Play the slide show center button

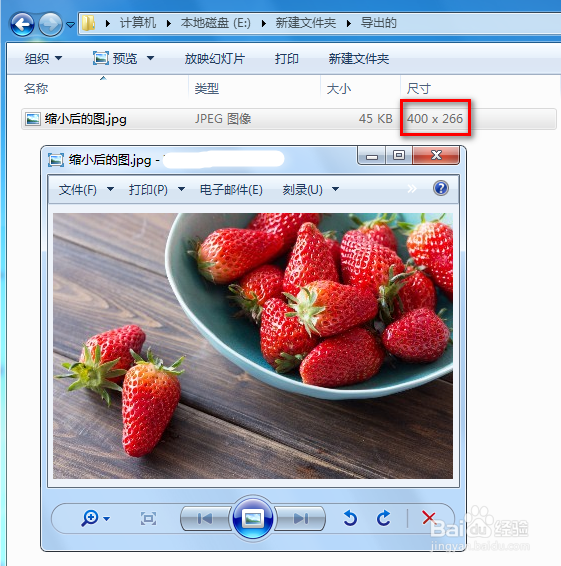tap(253, 519)
